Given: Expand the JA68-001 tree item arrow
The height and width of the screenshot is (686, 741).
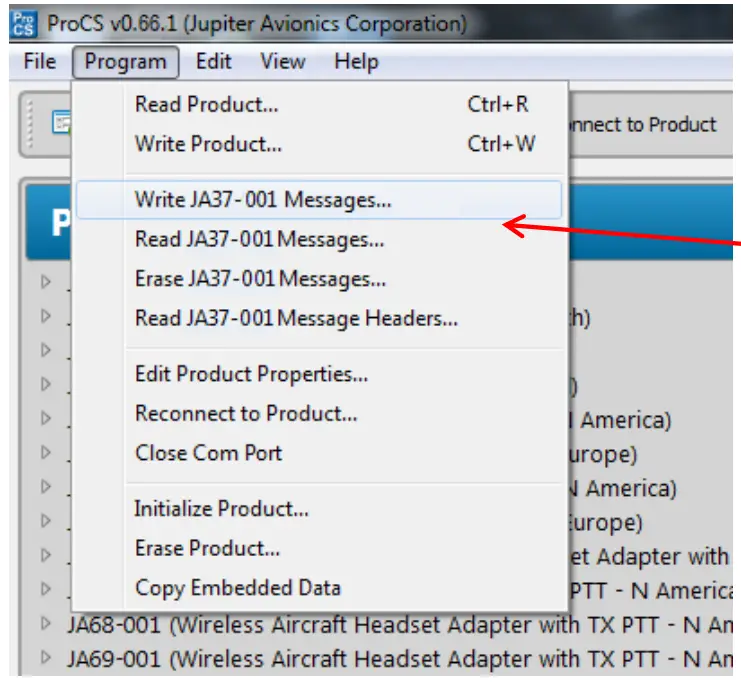Looking at the screenshot, I should pyautogui.click(x=46, y=623).
